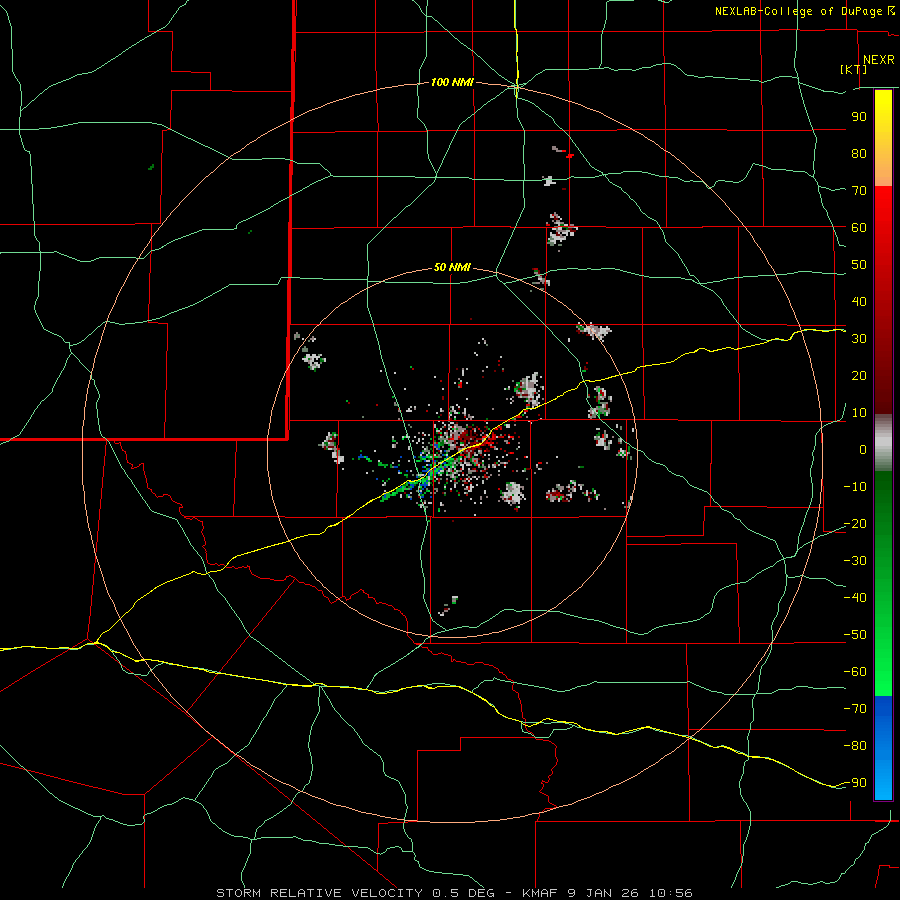
Task: Click the 50 NMI range ring label
Action: [x=452, y=267]
